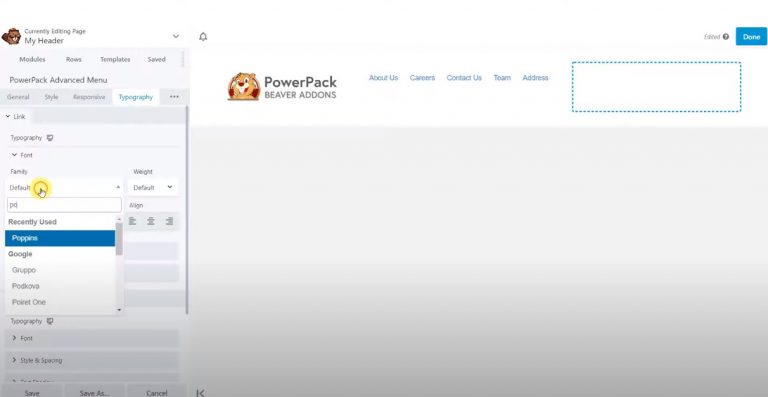The height and width of the screenshot is (397, 768).
Task: Click the font search input field
Action: click(64, 205)
